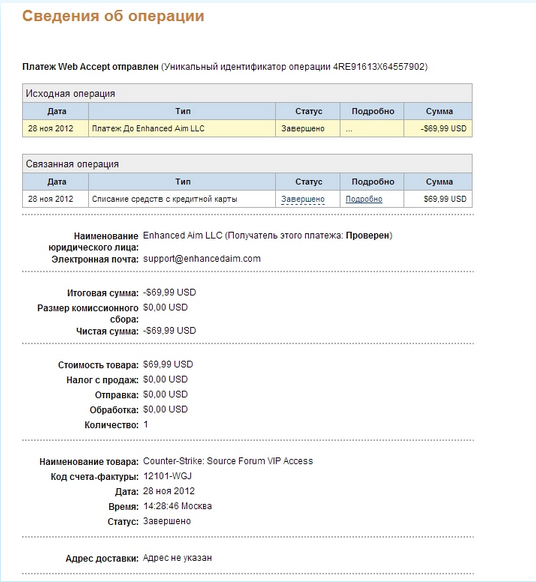Click the 'Наименование товара:' label
Screen dimensions: 536x582
click(x=89, y=462)
